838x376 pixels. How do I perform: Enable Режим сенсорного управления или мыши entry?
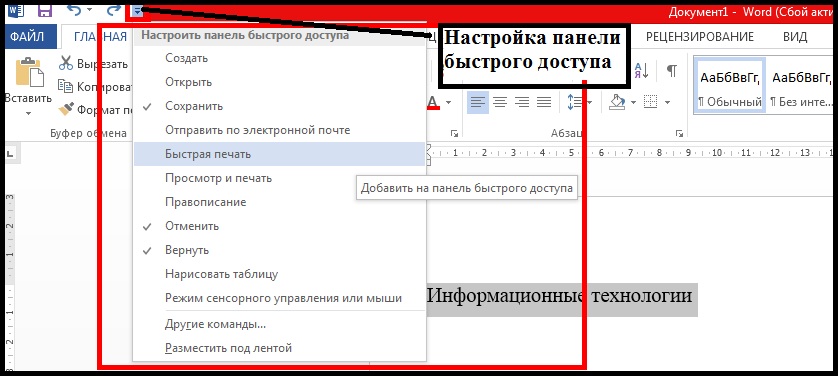click(x=280, y=298)
